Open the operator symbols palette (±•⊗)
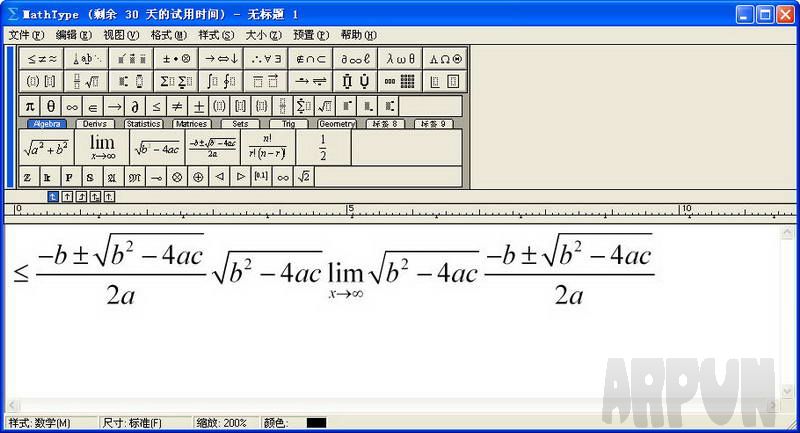Image resolution: width=800 pixels, height=433 pixels. pos(176,59)
